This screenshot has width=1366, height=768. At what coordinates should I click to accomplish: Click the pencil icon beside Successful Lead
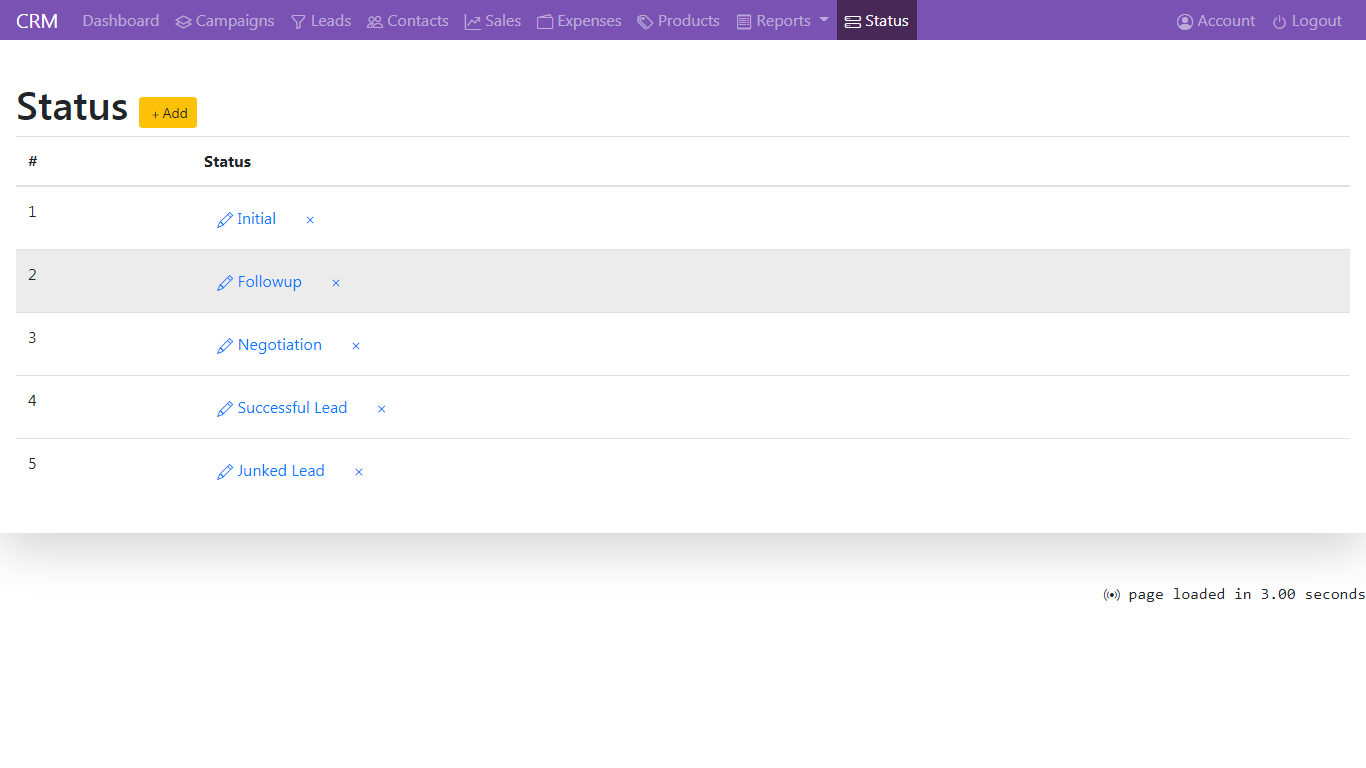225,409
